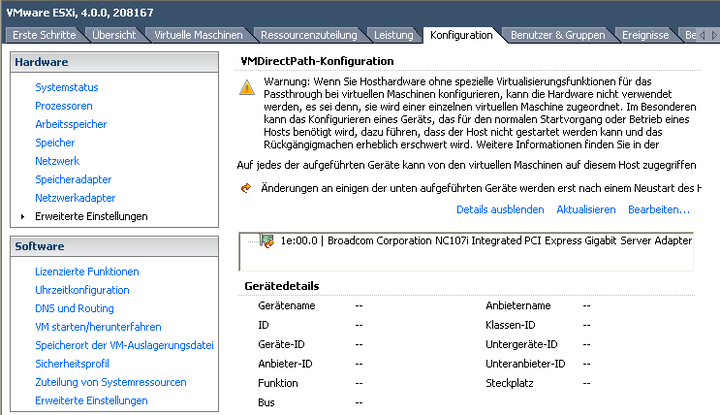
Task: Open the Netzwerk hardware link
Action: click(x=57, y=161)
